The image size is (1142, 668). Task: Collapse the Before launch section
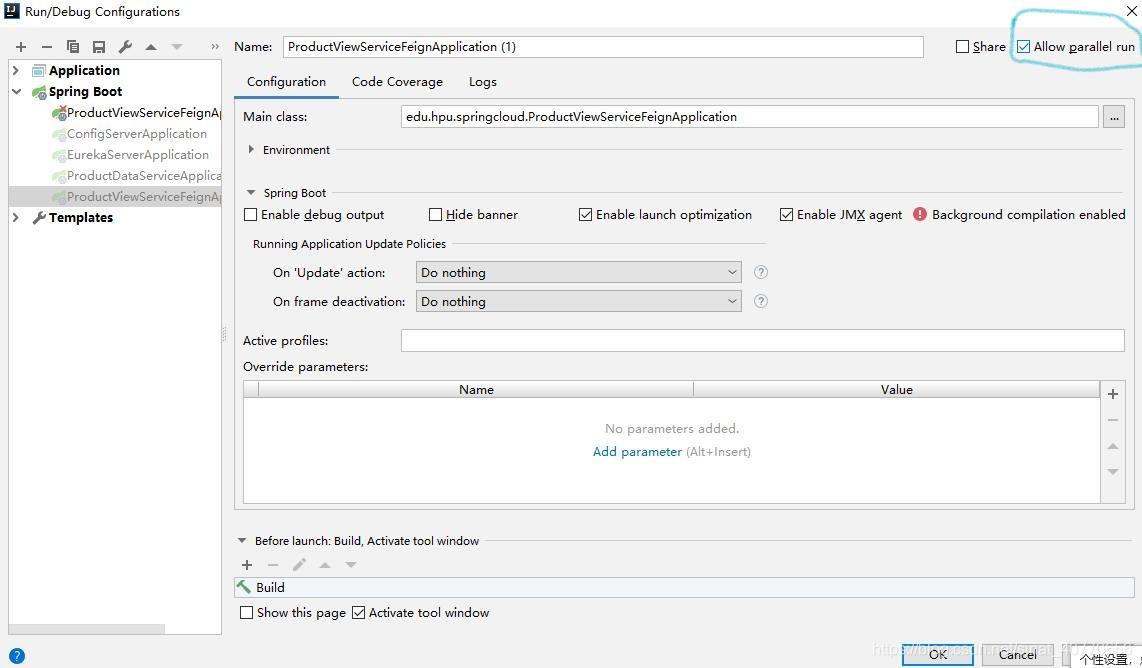click(x=242, y=541)
